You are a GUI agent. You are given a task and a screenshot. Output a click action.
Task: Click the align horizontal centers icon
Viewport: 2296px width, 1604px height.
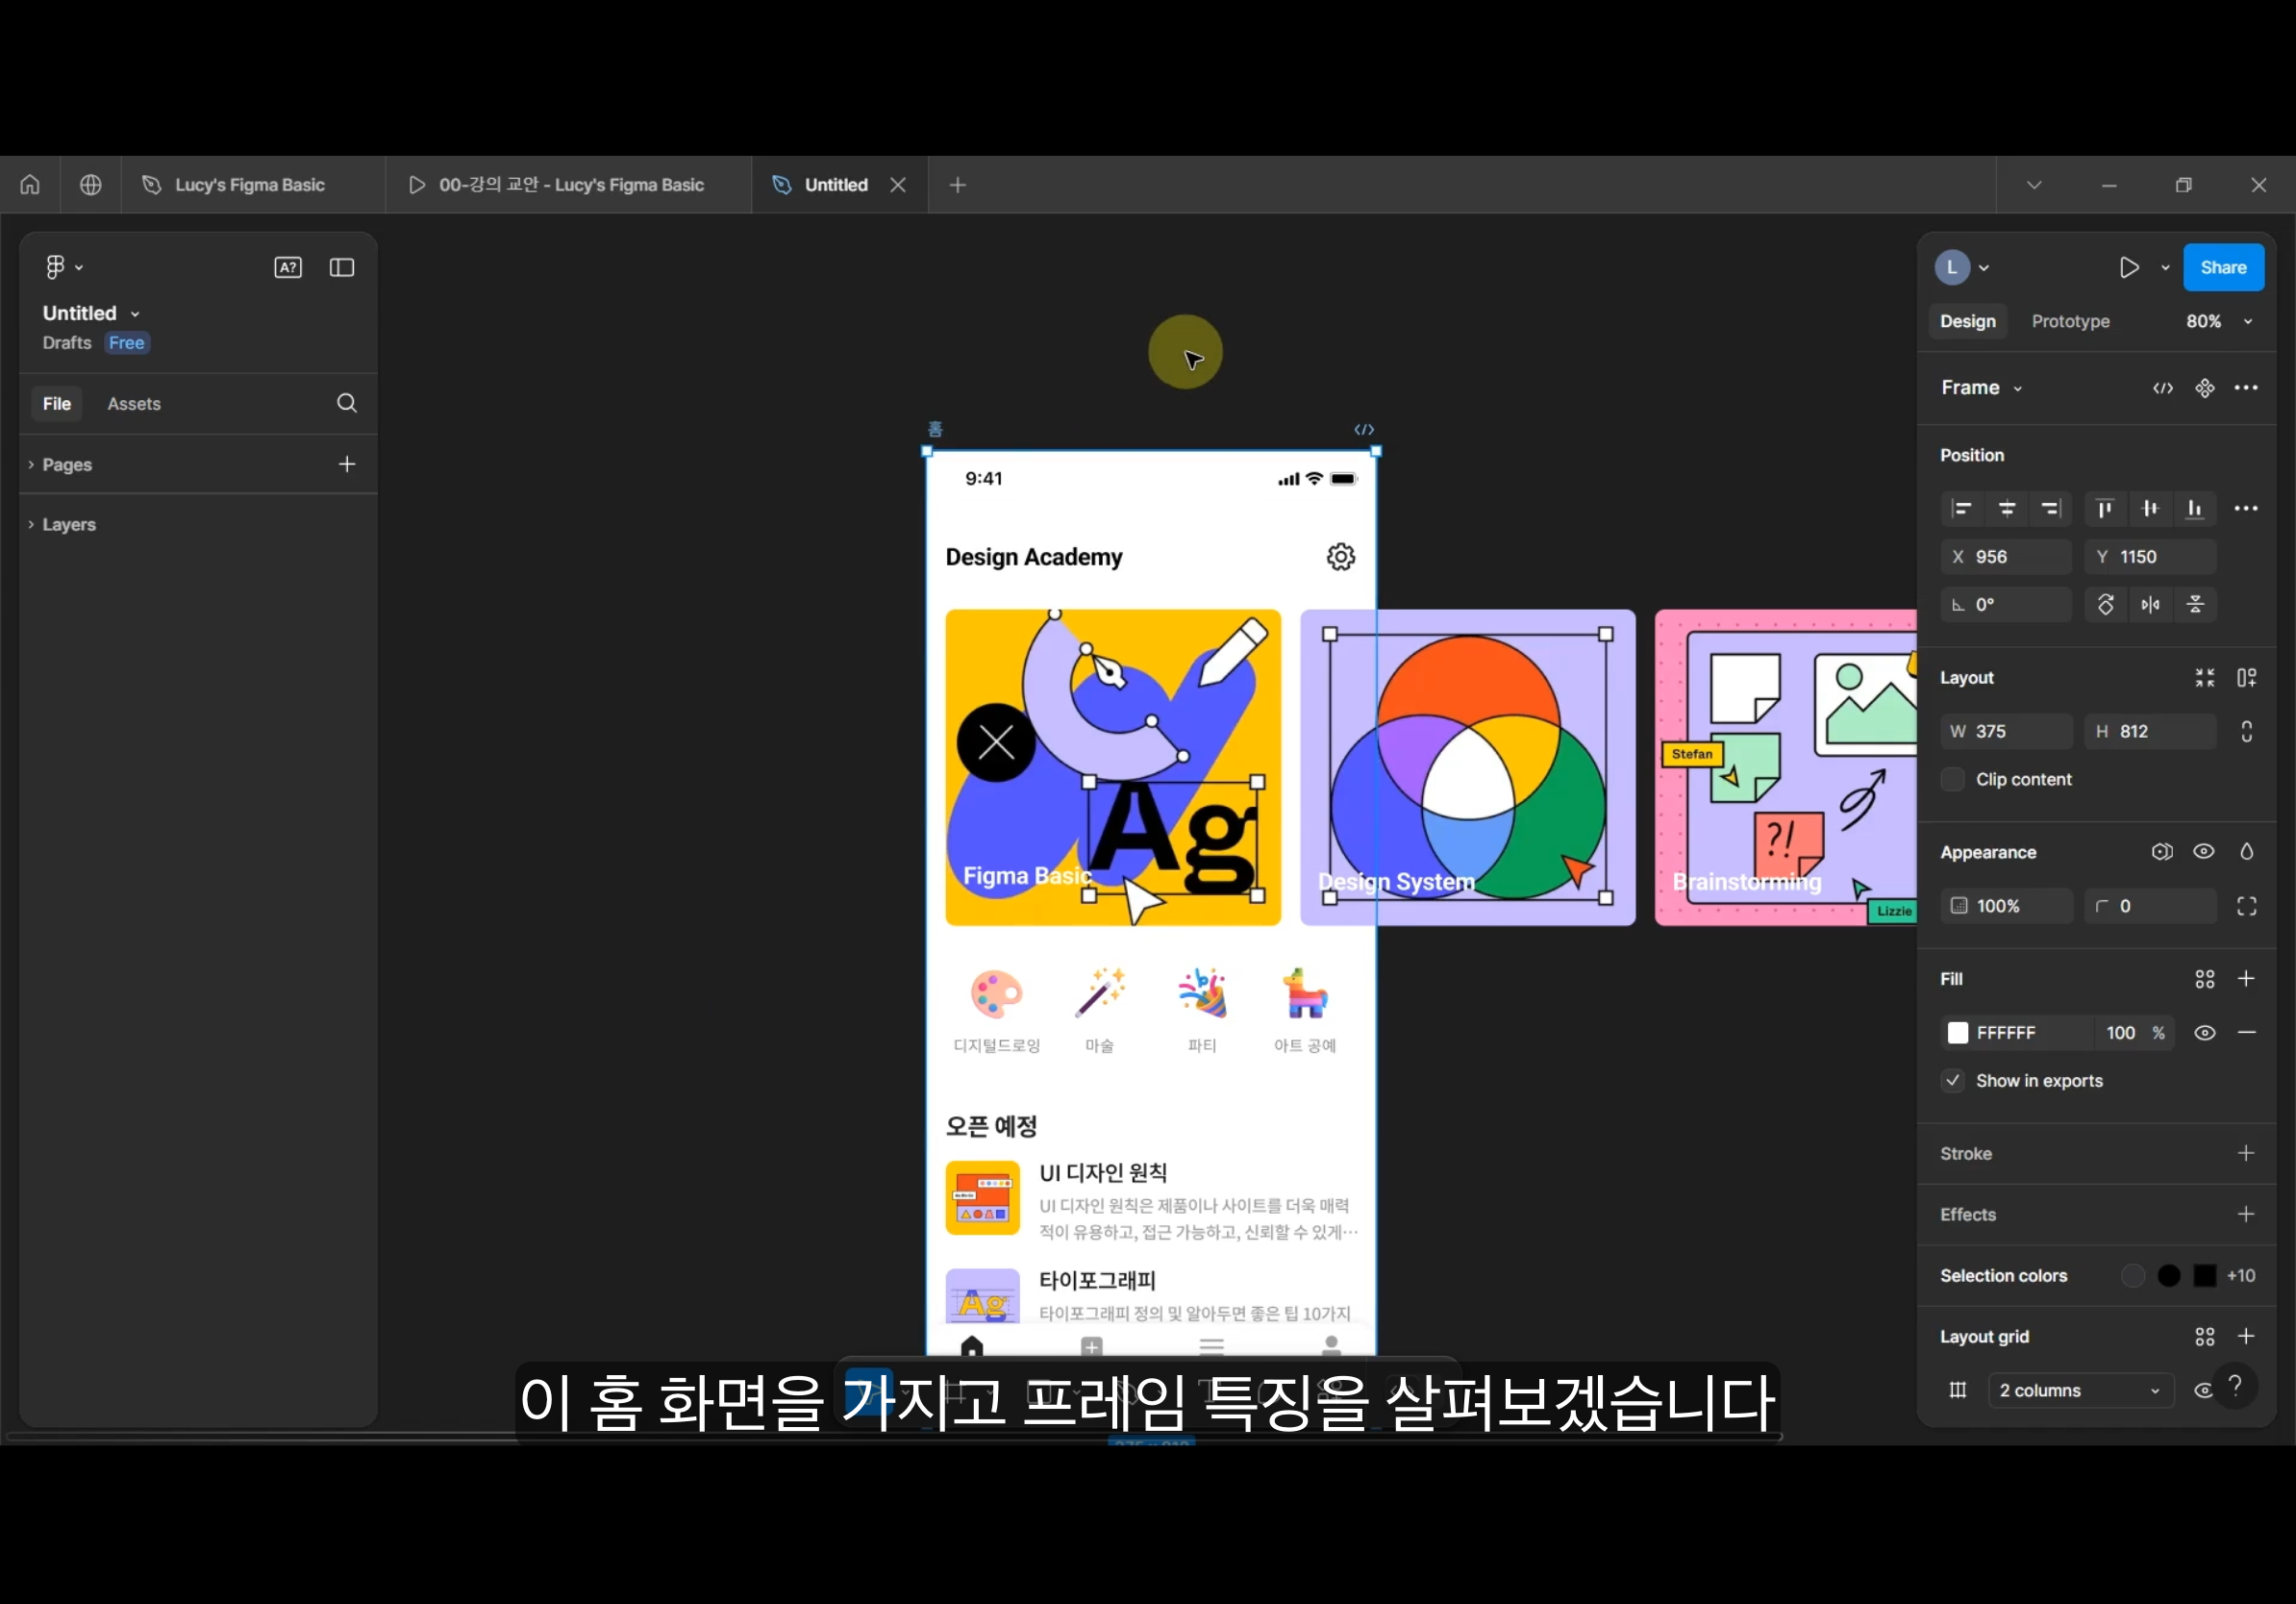coord(2006,509)
